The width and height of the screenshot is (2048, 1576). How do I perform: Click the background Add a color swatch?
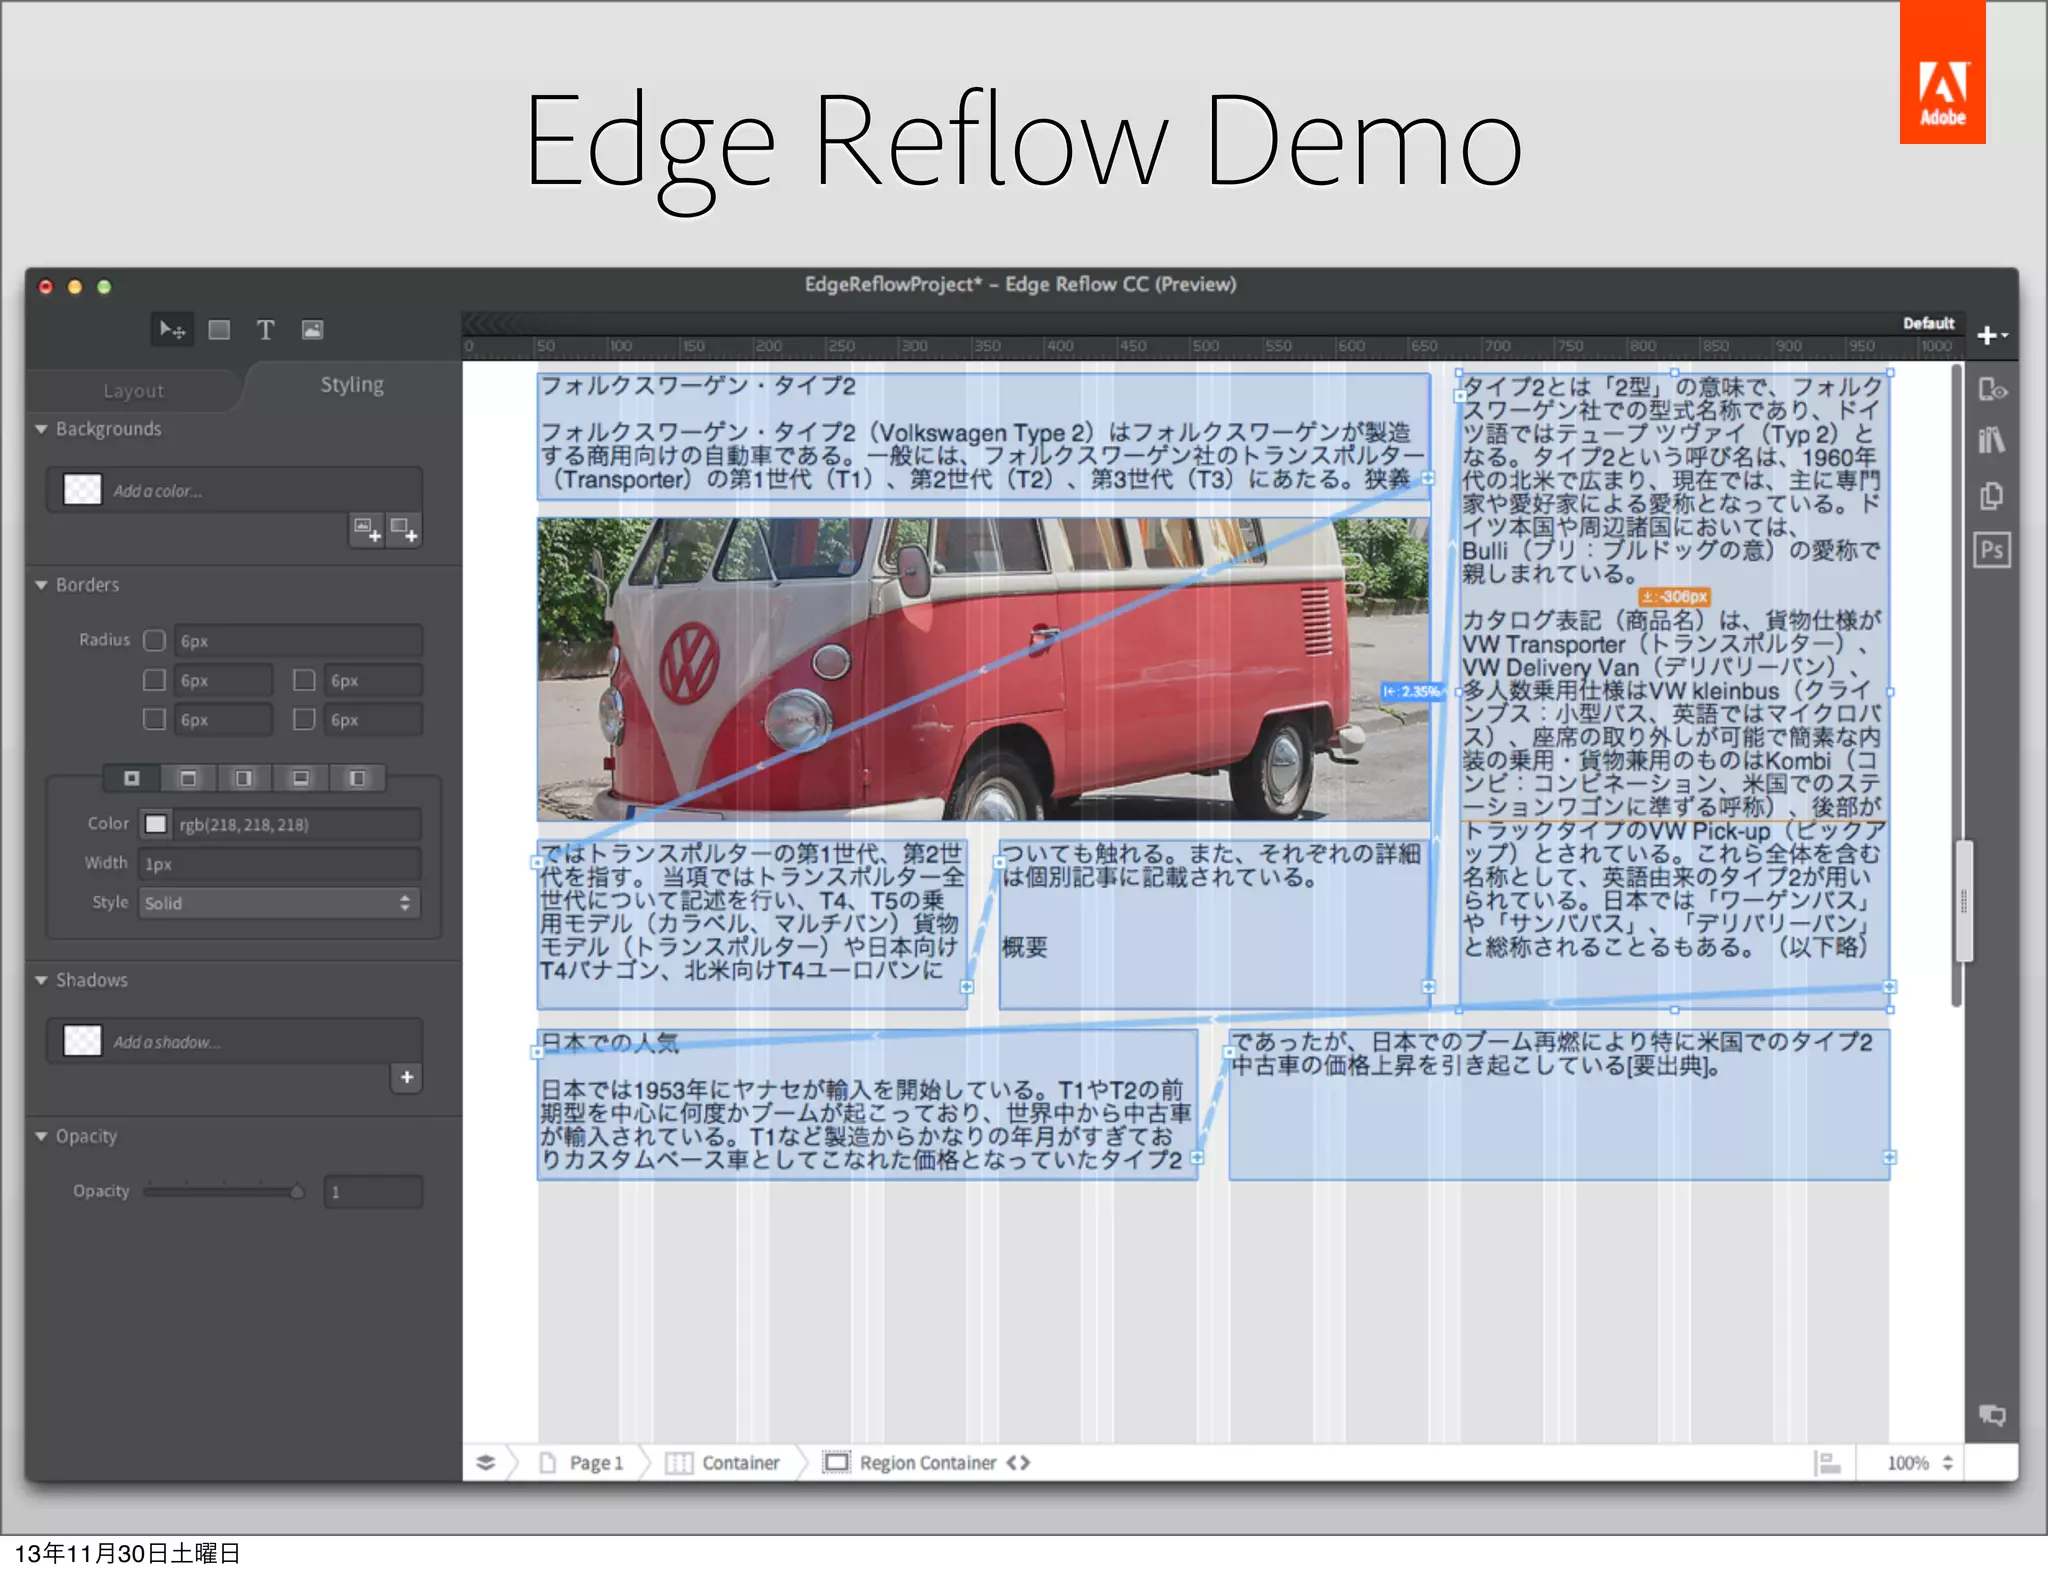(x=82, y=490)
